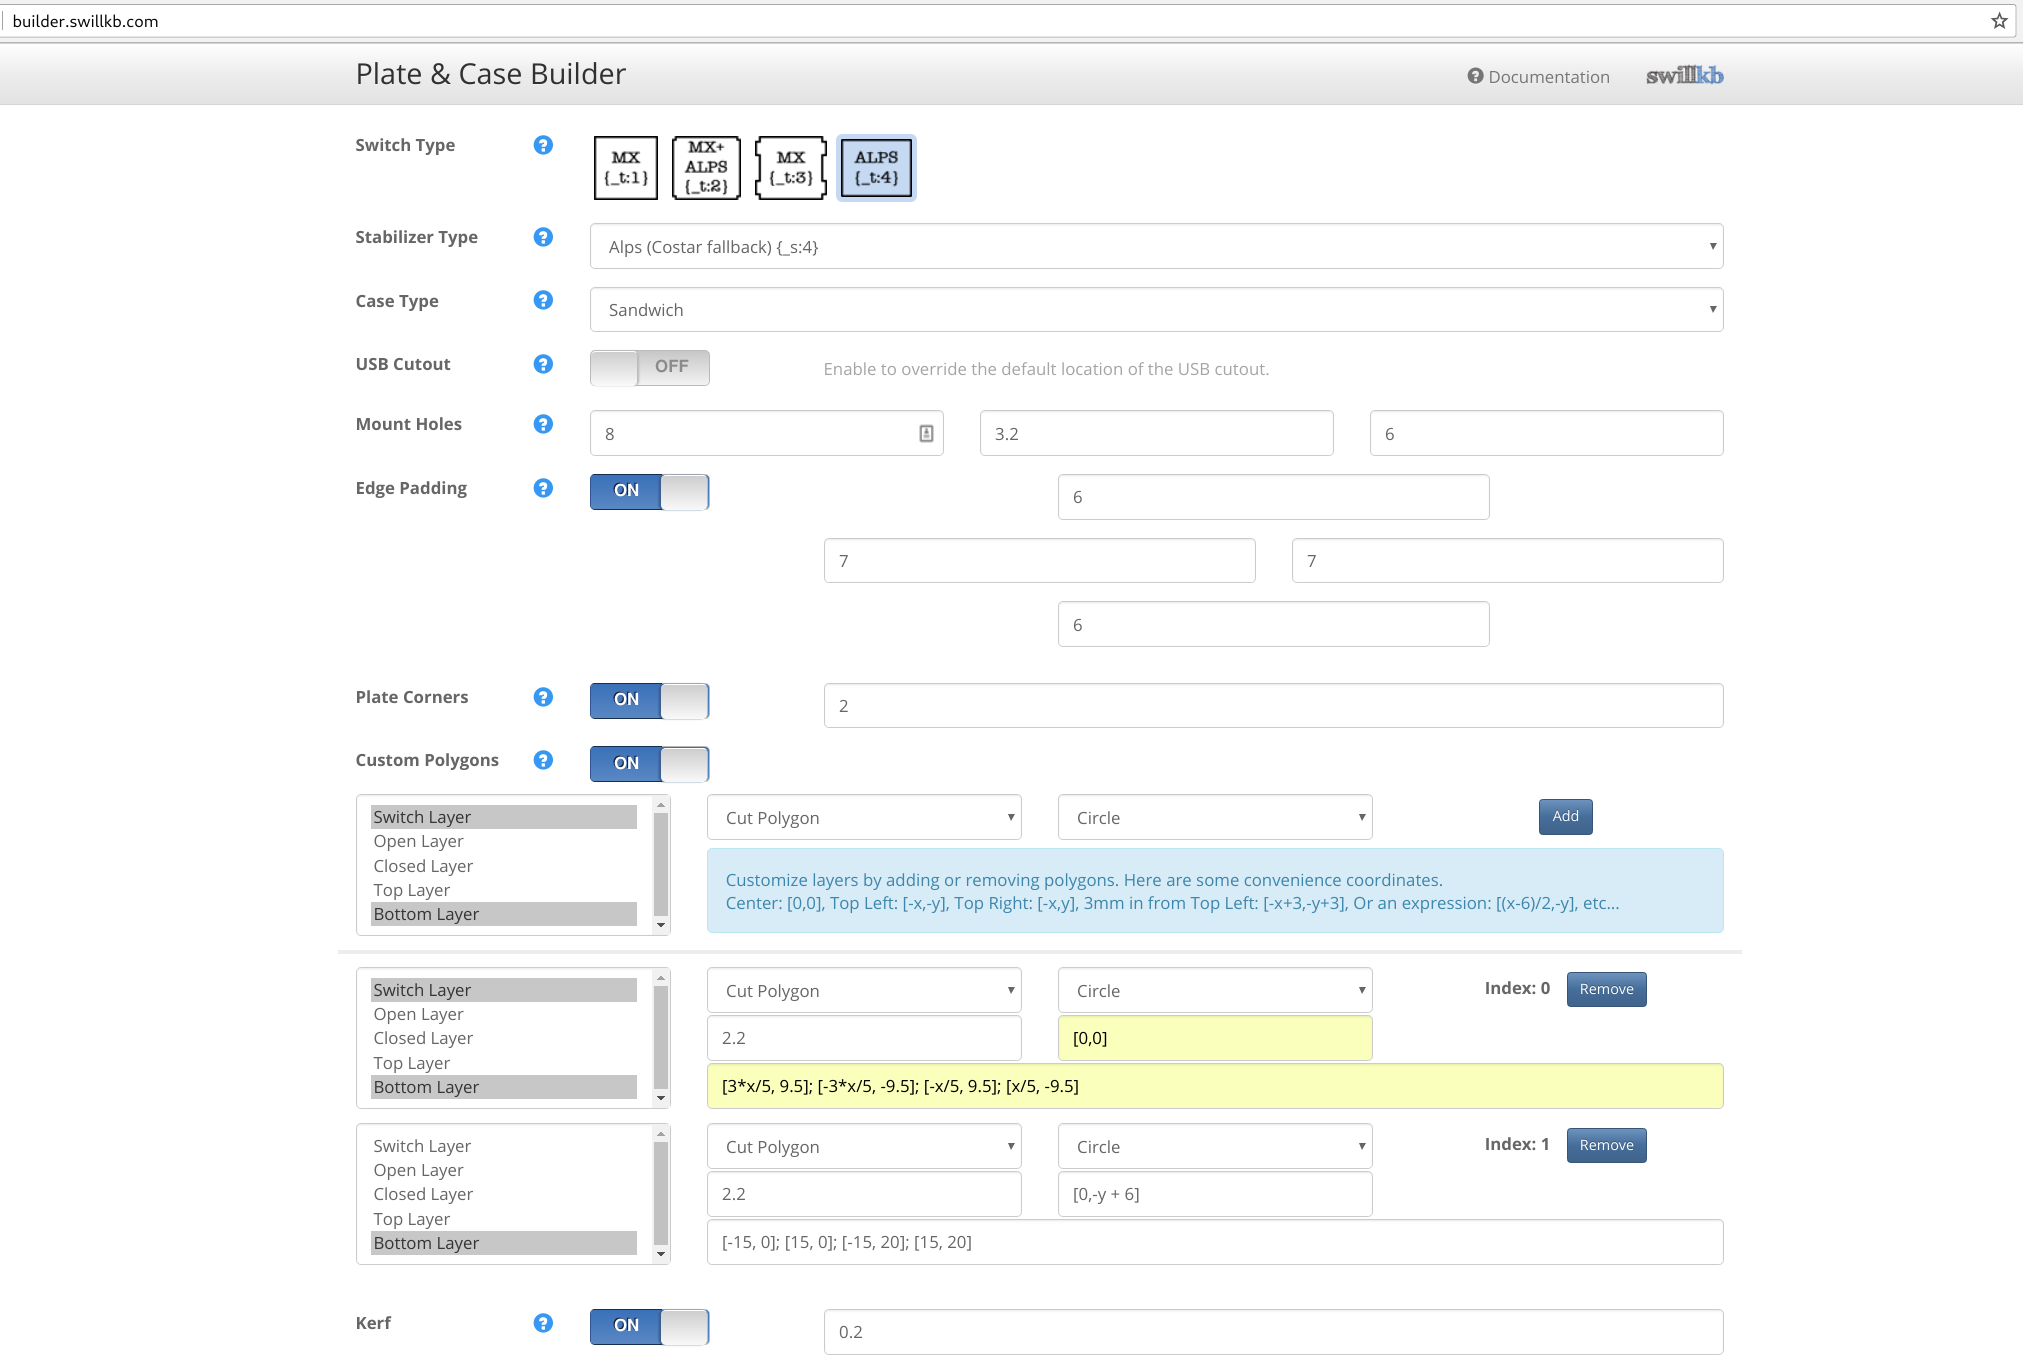Bookmark the page with the star icon
The width and height of the screenshot is (2023, 1362).
[x=1999, y=21]
